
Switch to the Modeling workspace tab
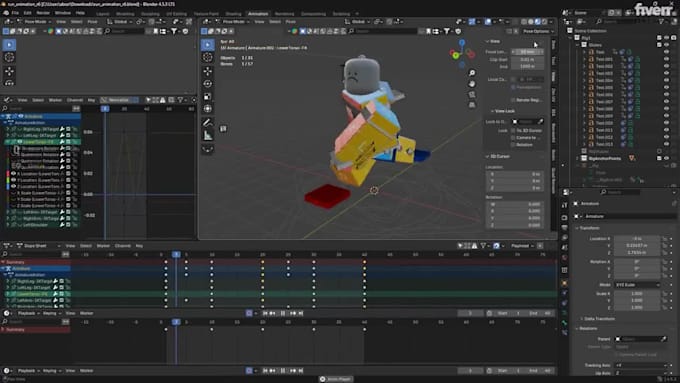(x=125, y=14)
